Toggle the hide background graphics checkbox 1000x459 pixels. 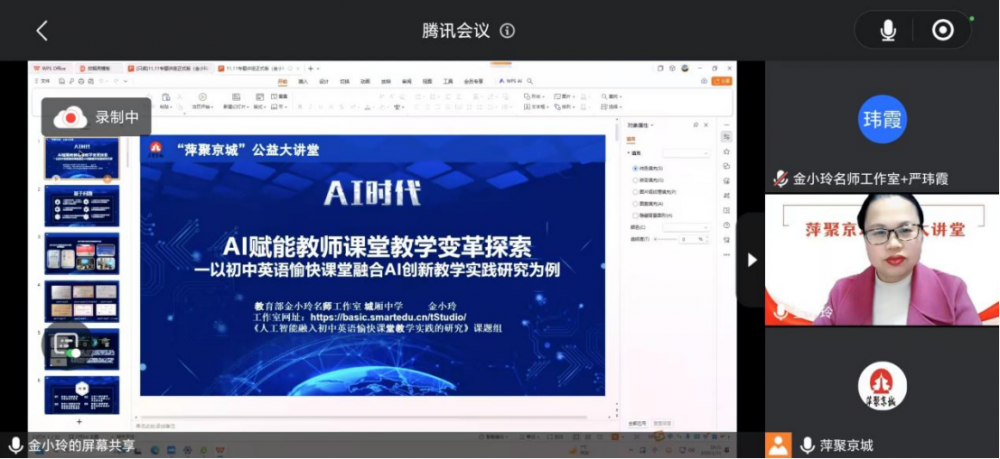(x=635, y=215)
